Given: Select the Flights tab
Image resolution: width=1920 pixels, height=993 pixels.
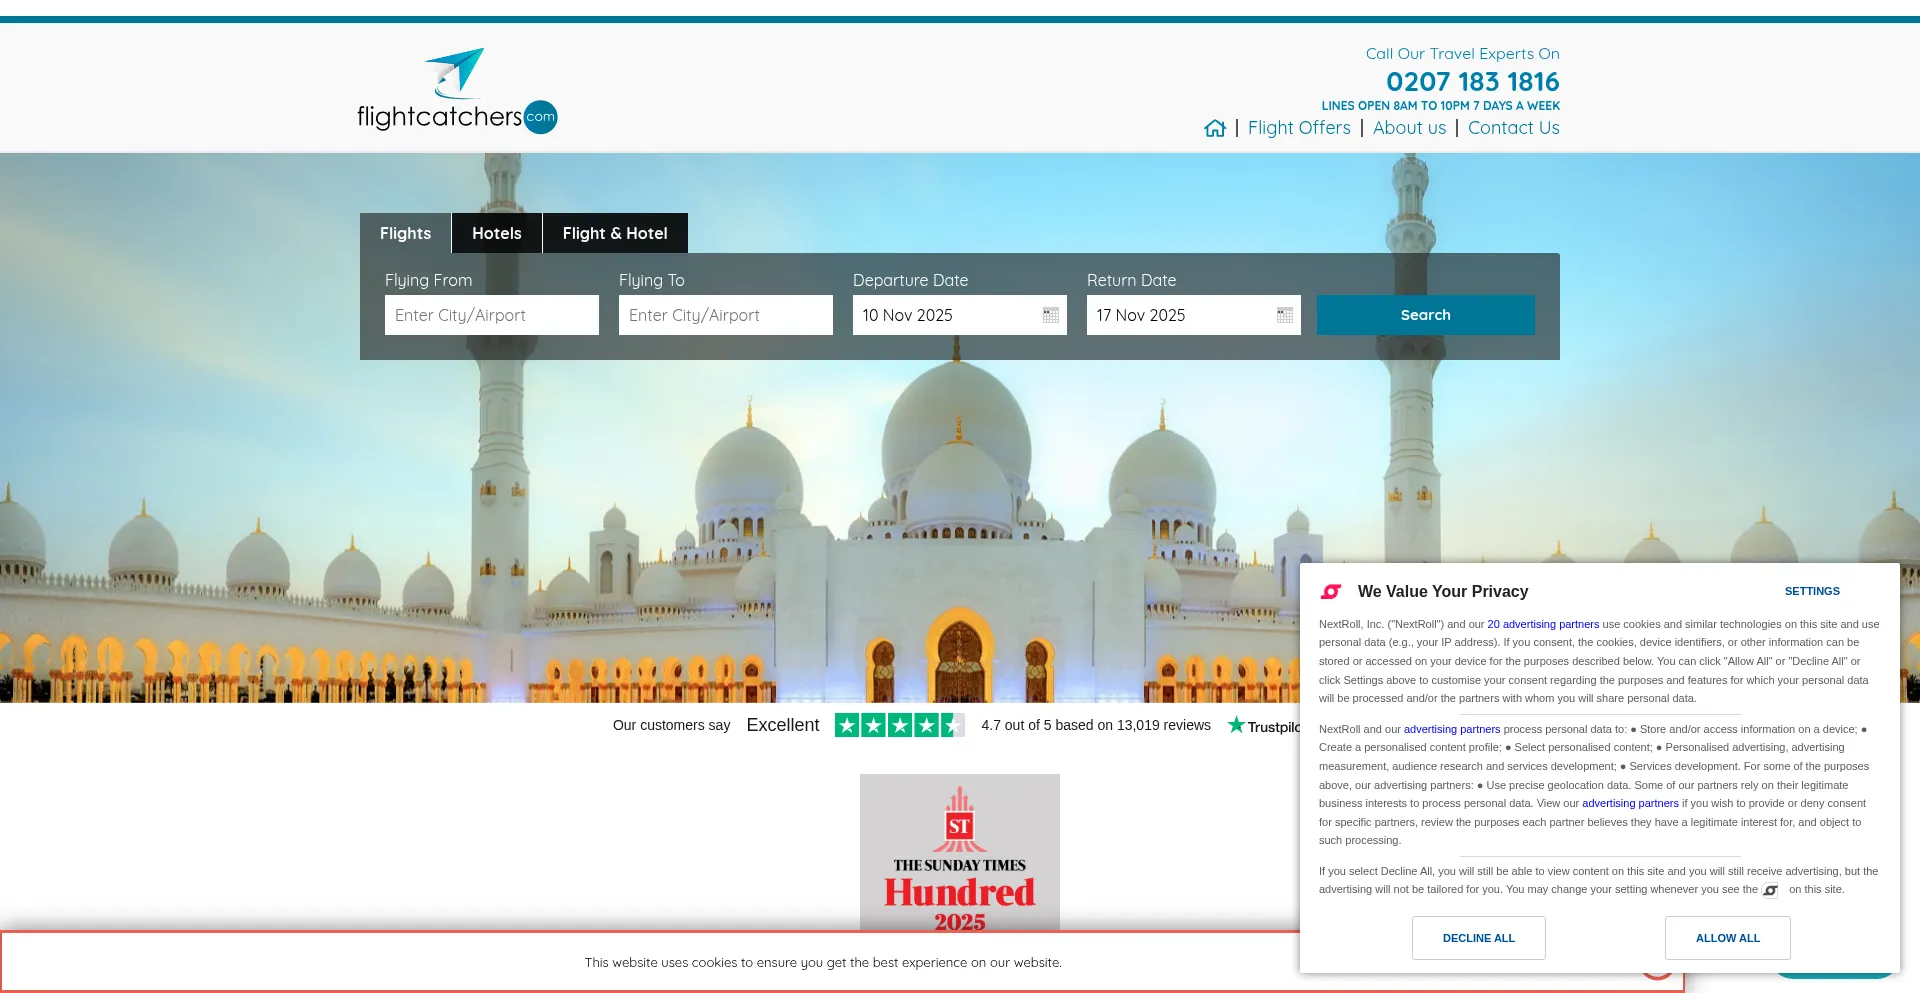Looking at the screenshot, I should coord(405,233).
